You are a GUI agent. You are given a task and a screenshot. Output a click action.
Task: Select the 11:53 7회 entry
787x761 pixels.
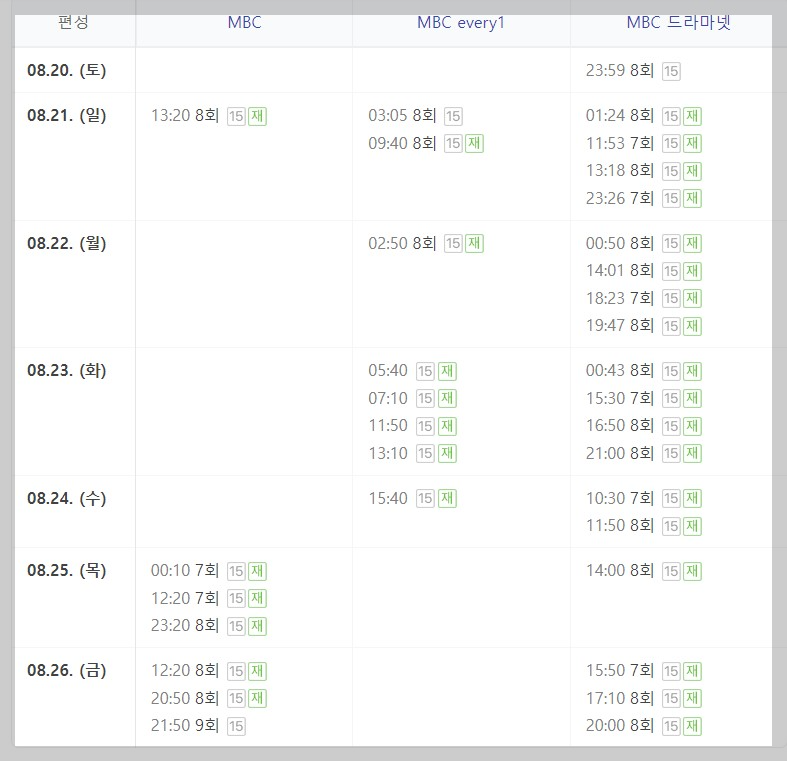pos(620,144)
